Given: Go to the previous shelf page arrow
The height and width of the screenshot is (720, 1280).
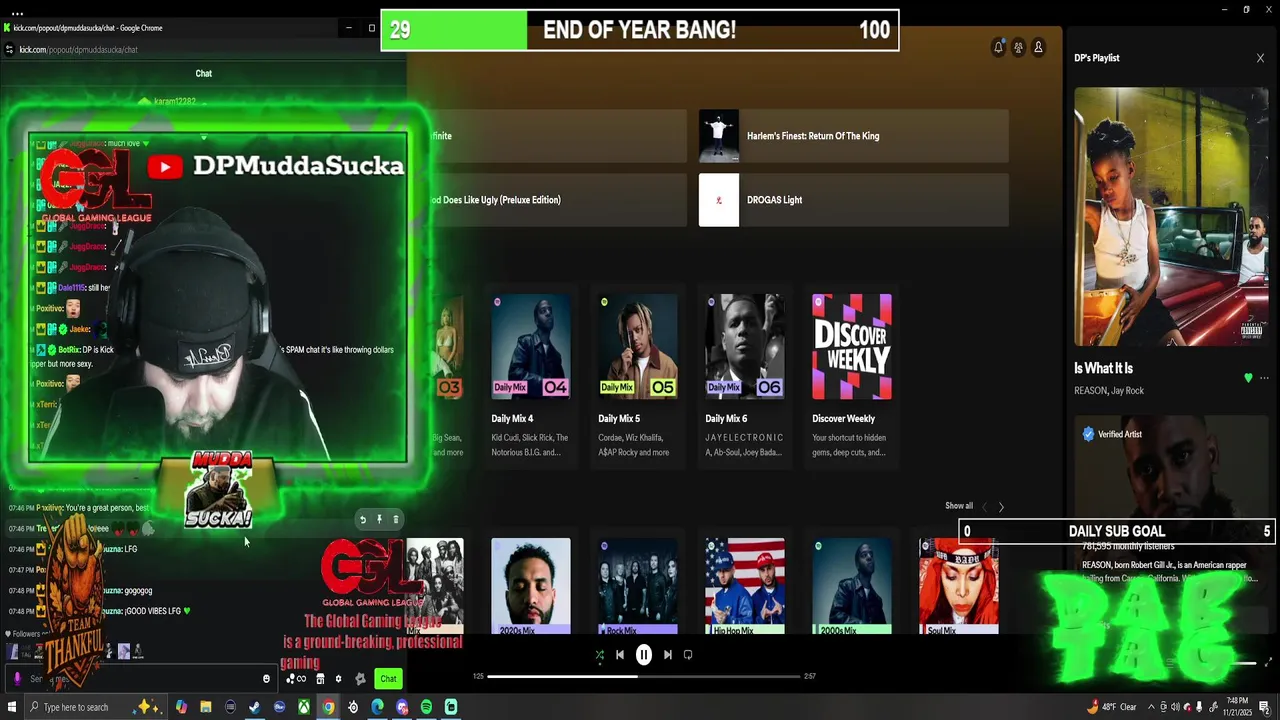Looking at the screenshot, I should click(984, 507).
